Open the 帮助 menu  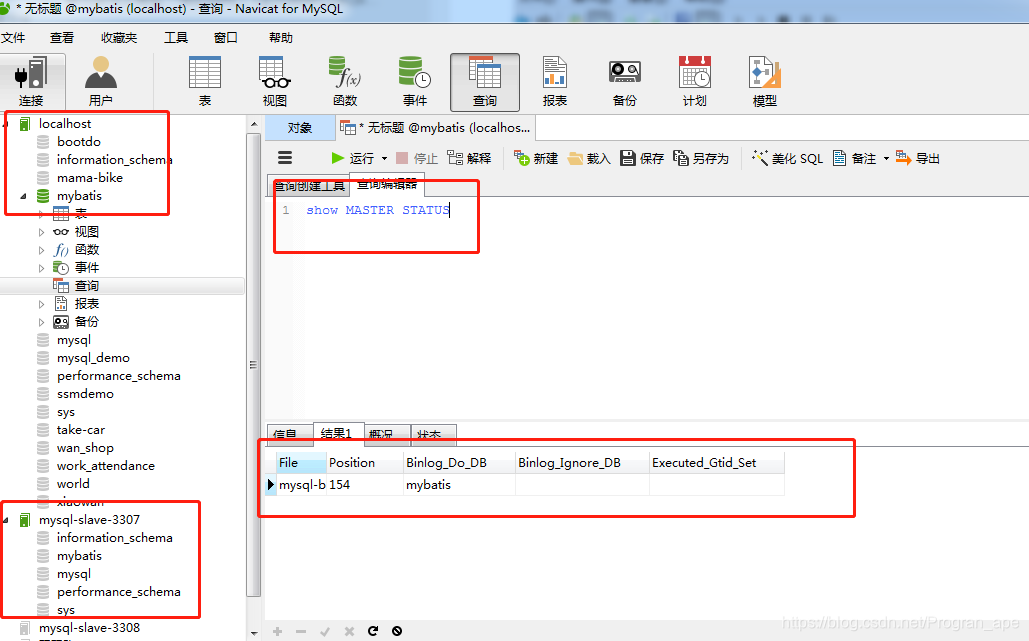pos(281,37)
